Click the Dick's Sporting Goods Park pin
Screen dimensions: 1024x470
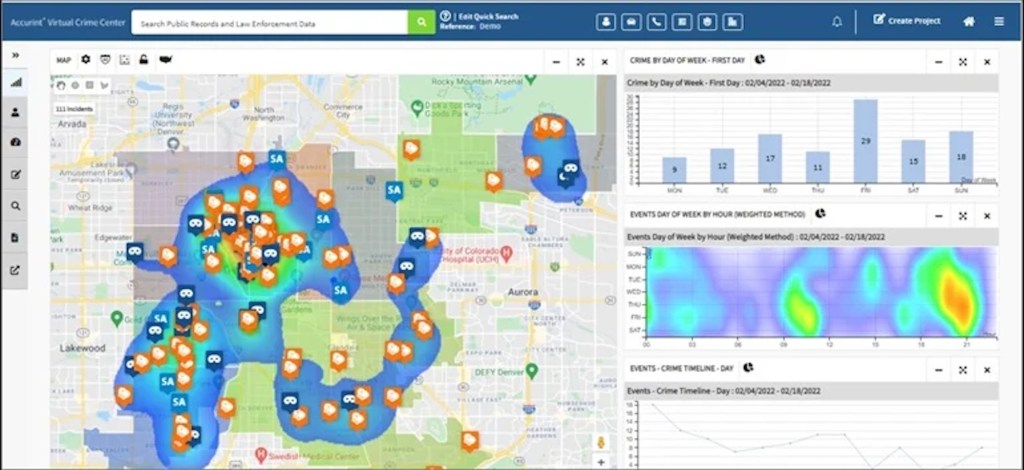417,107
